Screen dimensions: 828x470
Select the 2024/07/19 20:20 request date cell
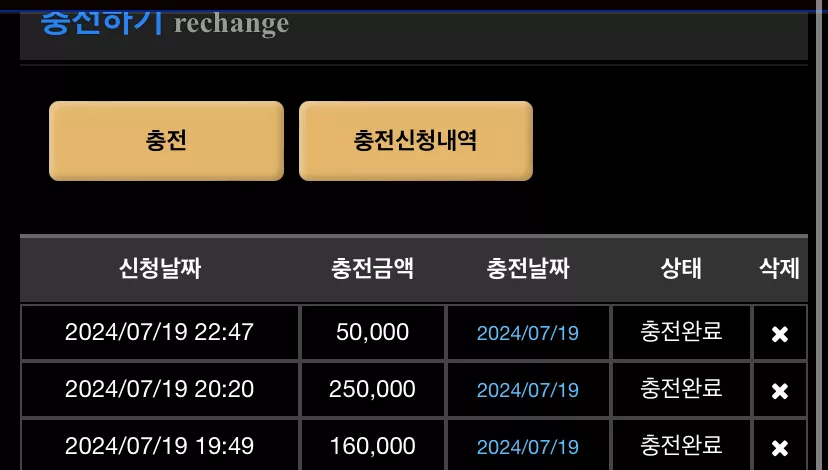160,390
